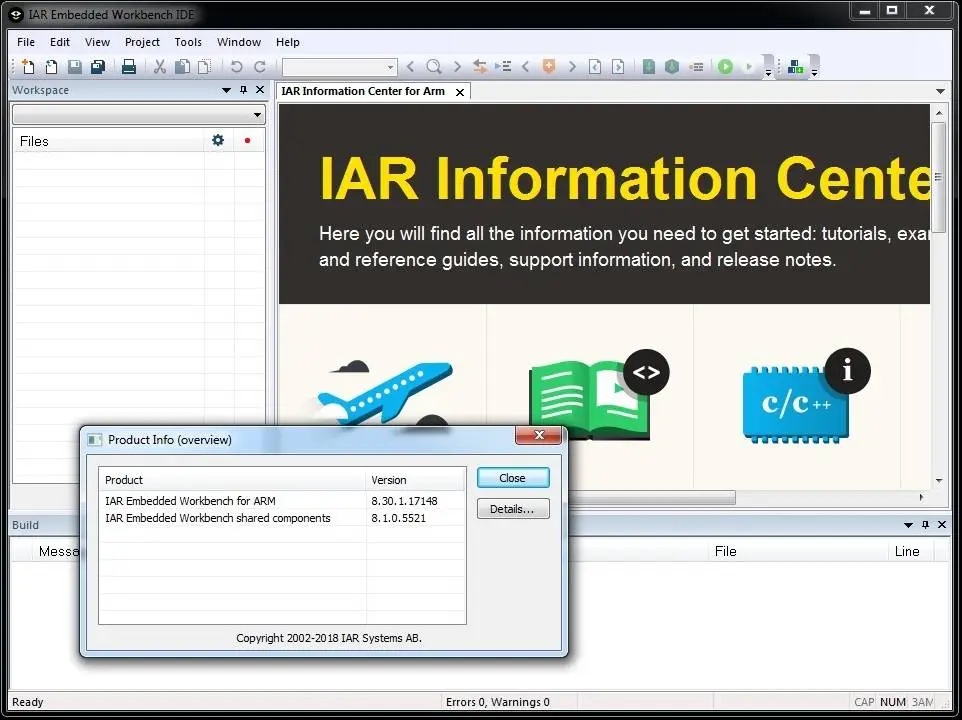This screenshot has height=720, width=962.
Task: Click the Replace orange arrows icon
Action: (480, 66)
